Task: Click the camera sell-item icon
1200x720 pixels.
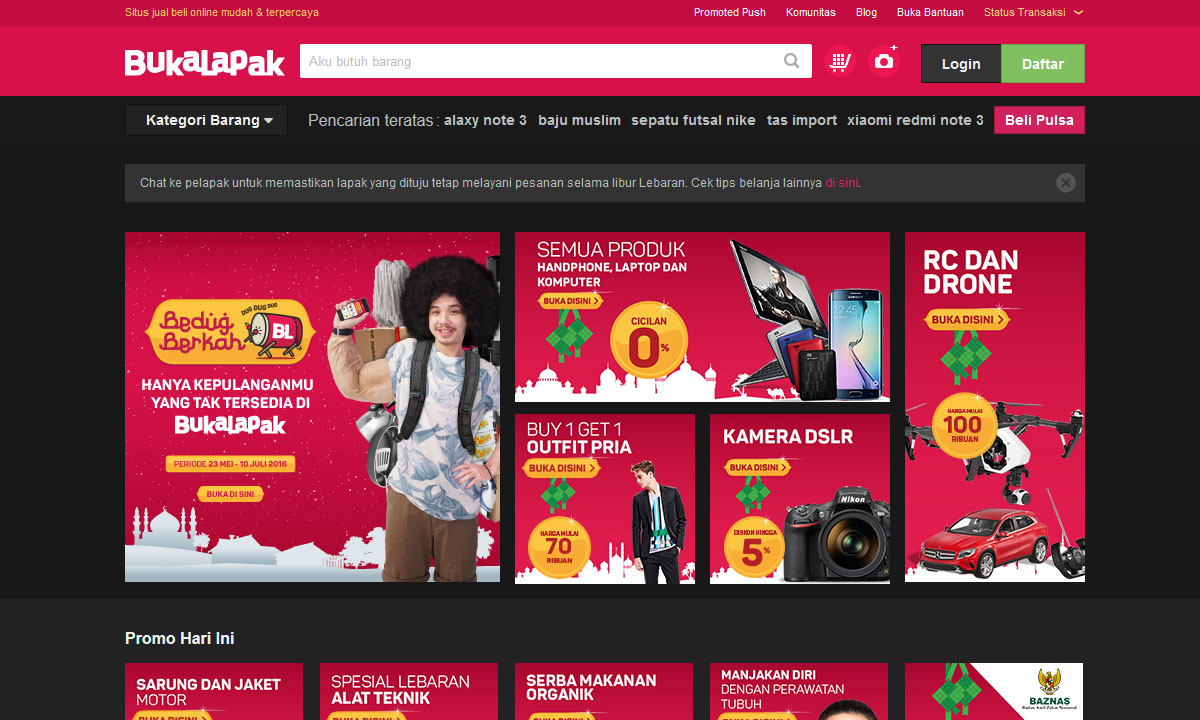Action: point(884,62)
